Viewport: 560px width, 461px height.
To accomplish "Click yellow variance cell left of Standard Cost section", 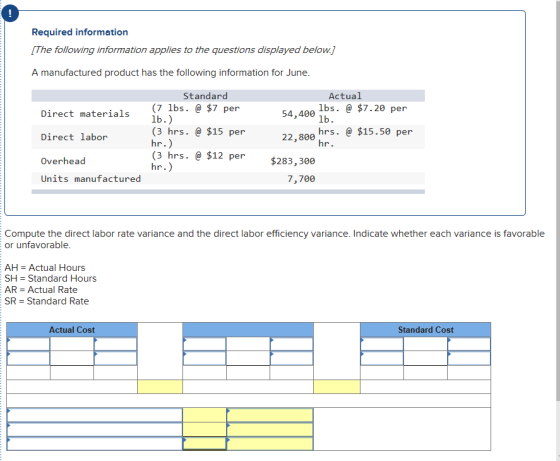I will click(337, 387).
